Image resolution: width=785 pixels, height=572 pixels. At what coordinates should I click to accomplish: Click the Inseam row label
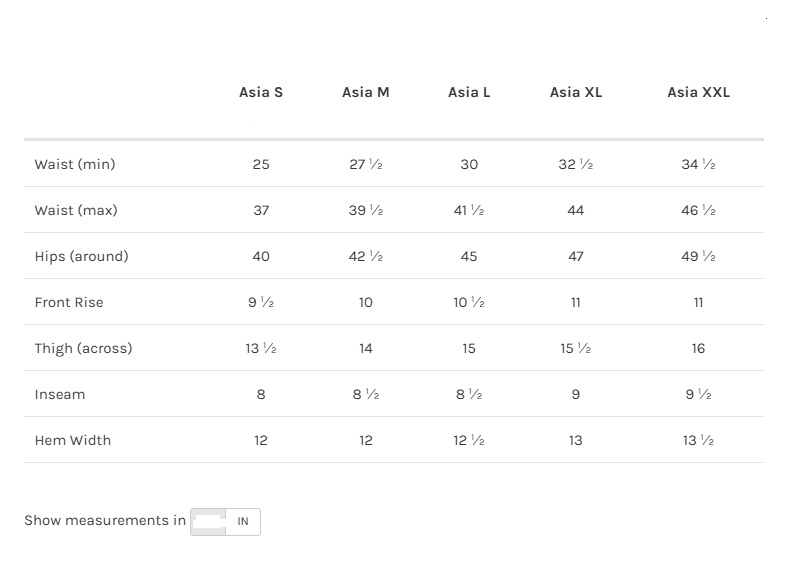pyautogui.click(x=60, y=394)
